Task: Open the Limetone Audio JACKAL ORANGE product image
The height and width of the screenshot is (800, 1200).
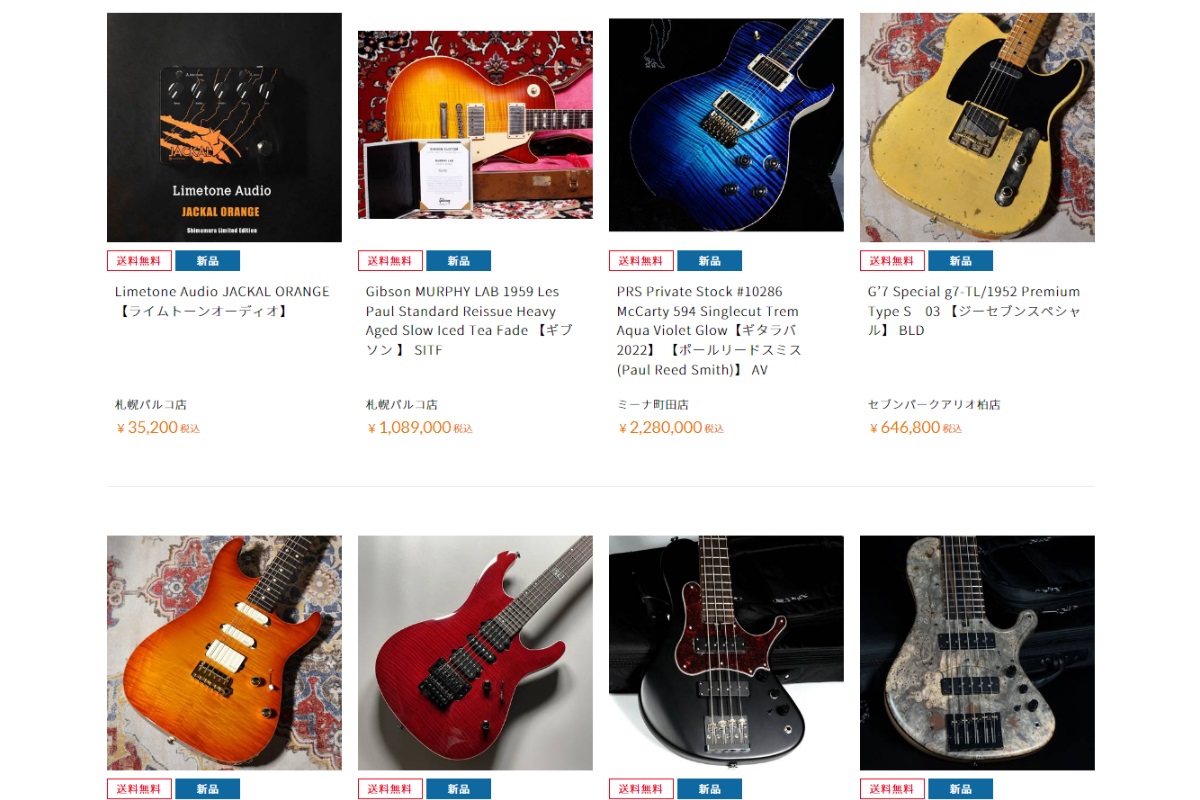Action: click(224, 127)
